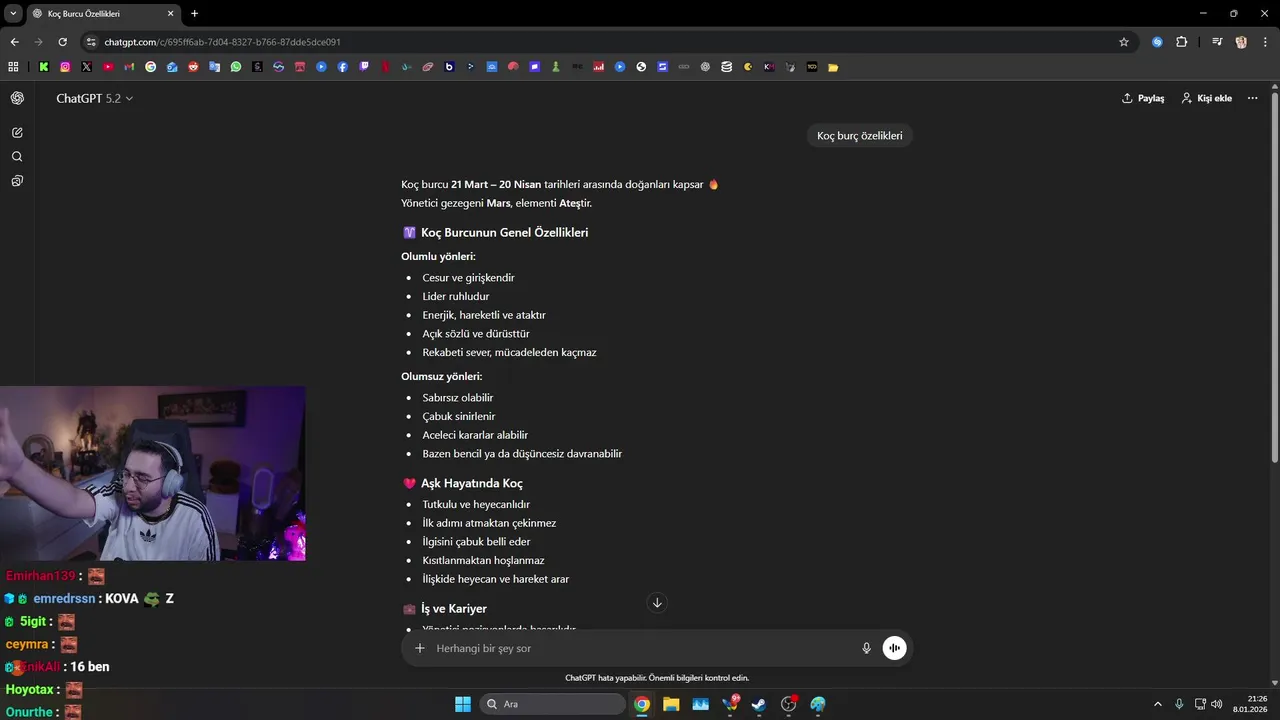The height and width of the screenshot is (720, 1280).
Task: Open chat search from the sidebar magnifier
Action: point(17,157)
